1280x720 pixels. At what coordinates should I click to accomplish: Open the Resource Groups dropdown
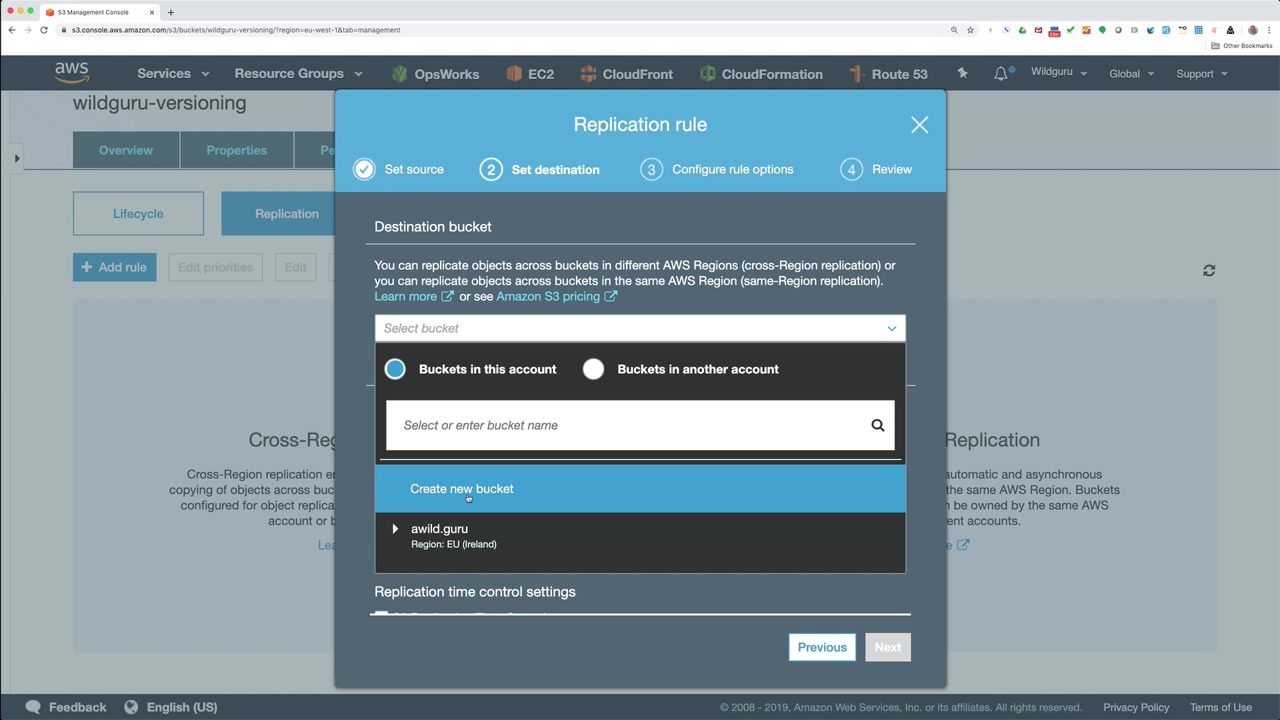(x=298, y=73)
